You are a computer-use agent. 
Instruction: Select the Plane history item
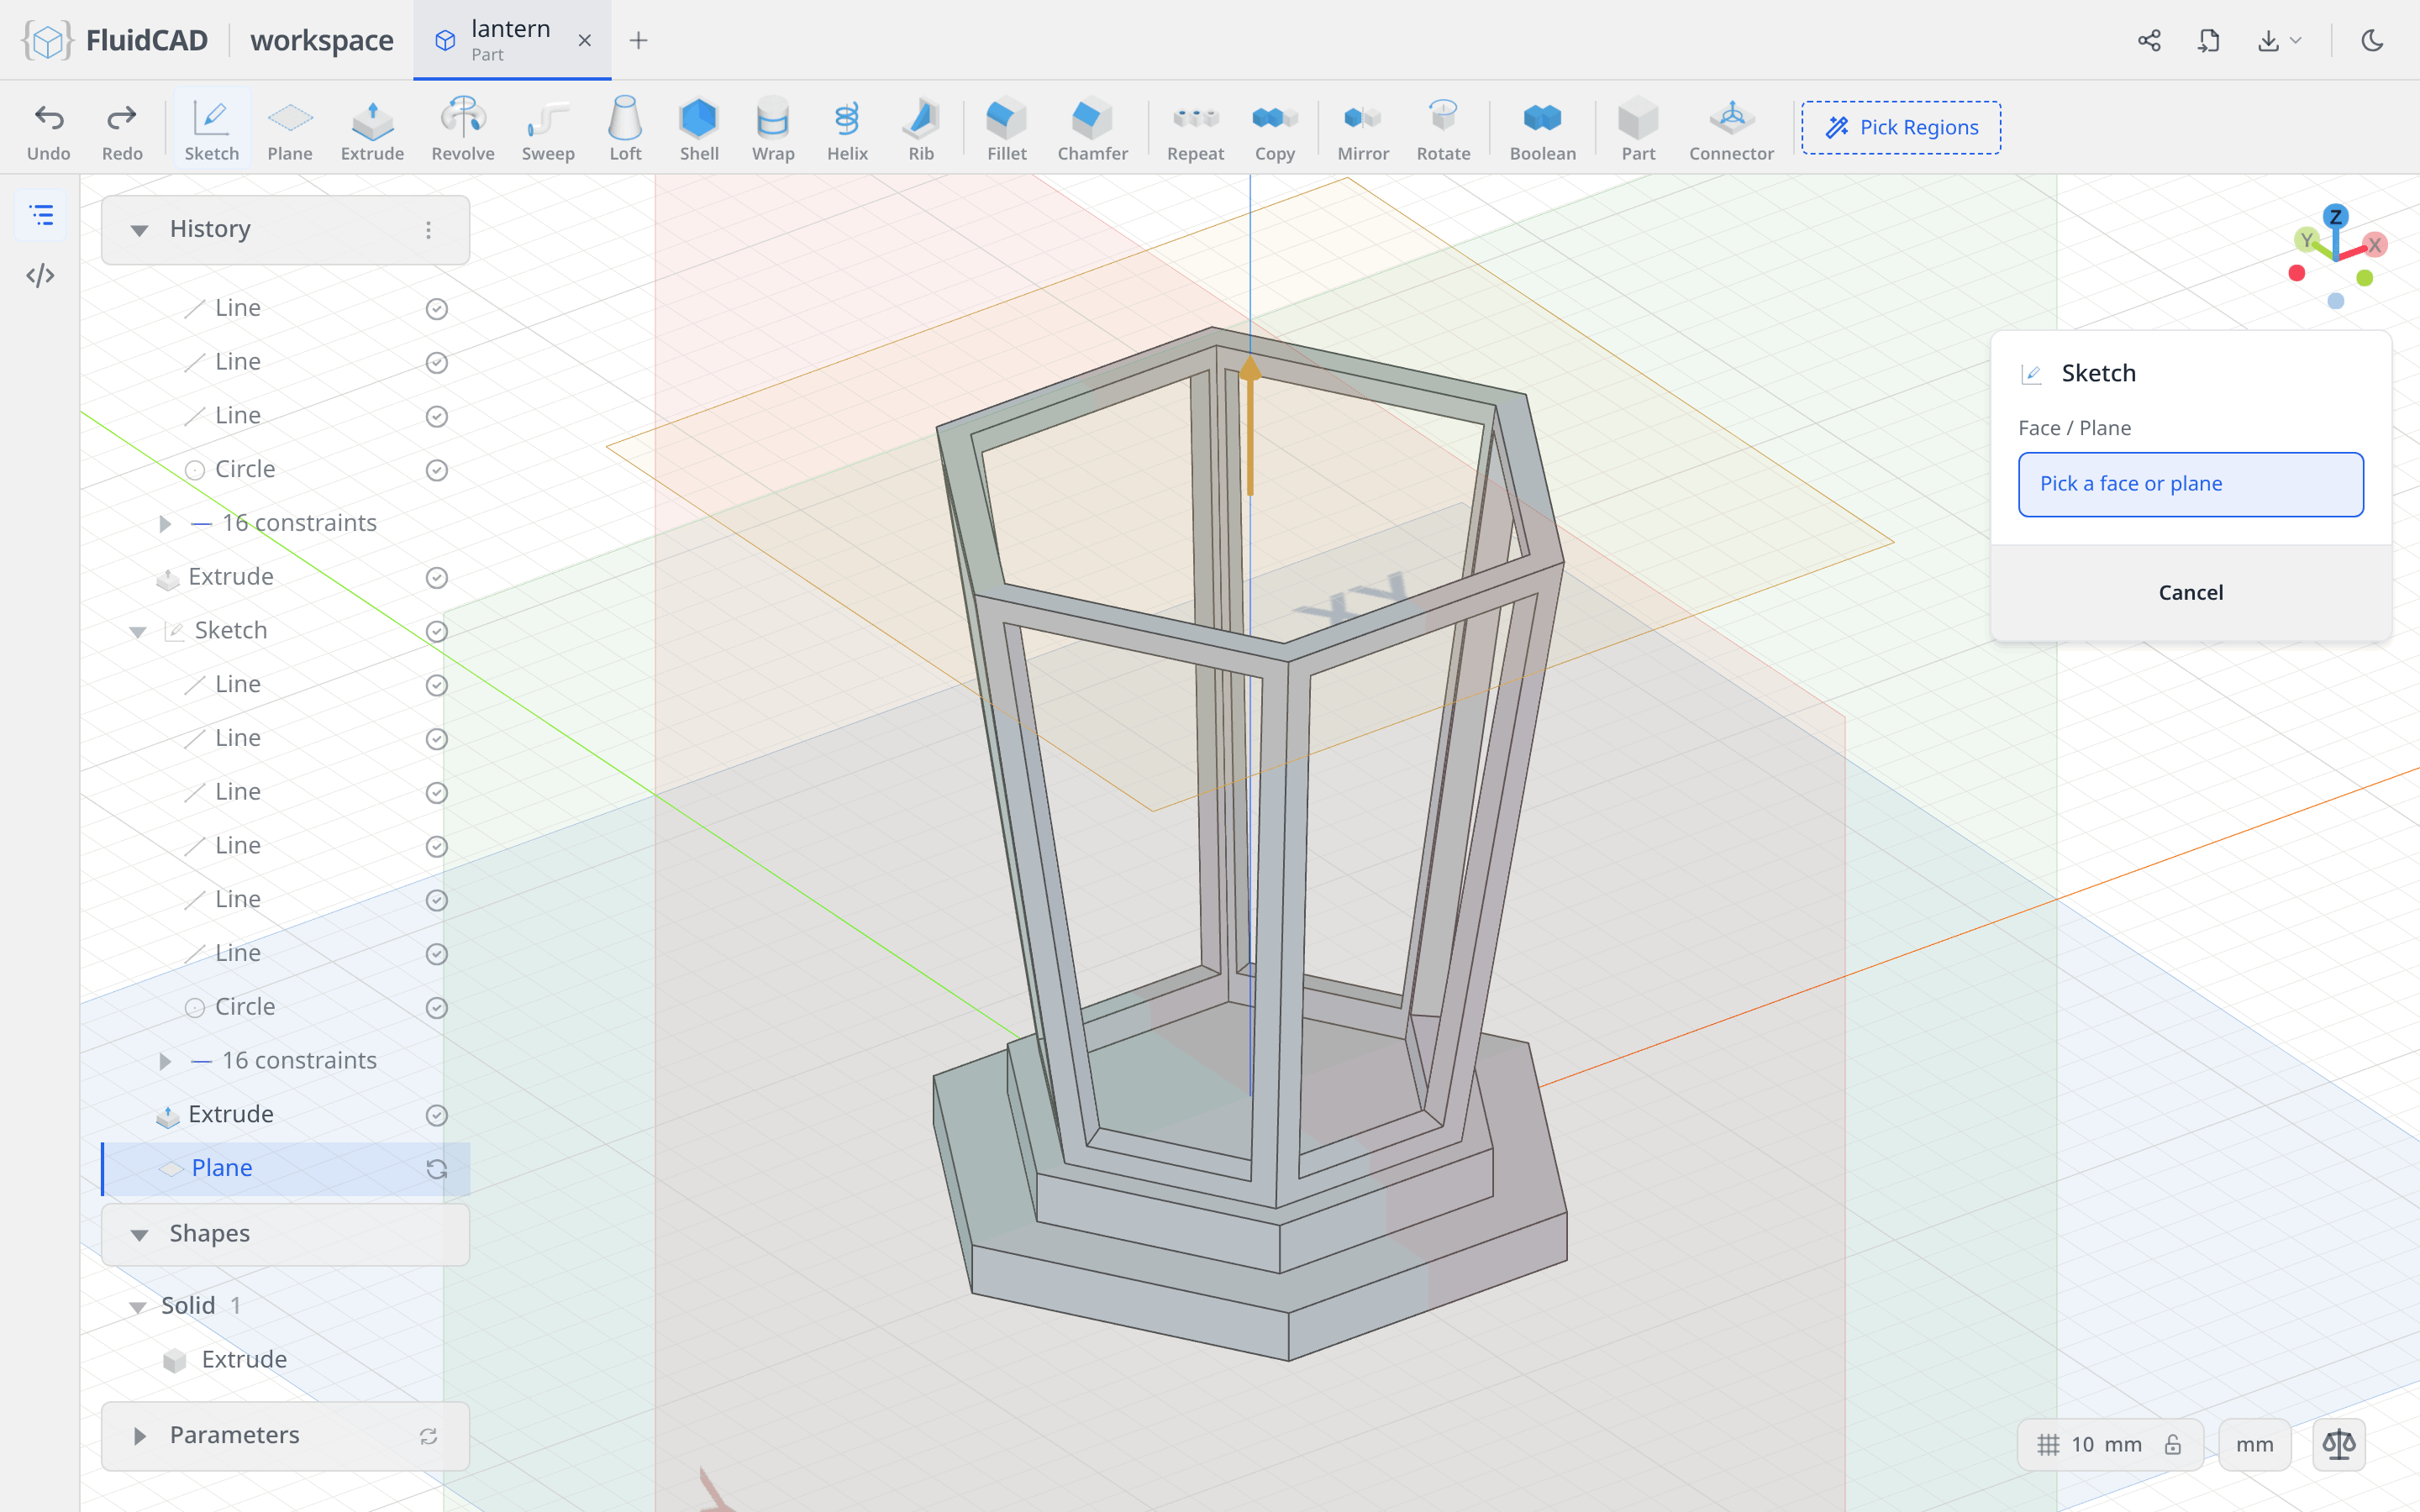[286, 1168]
